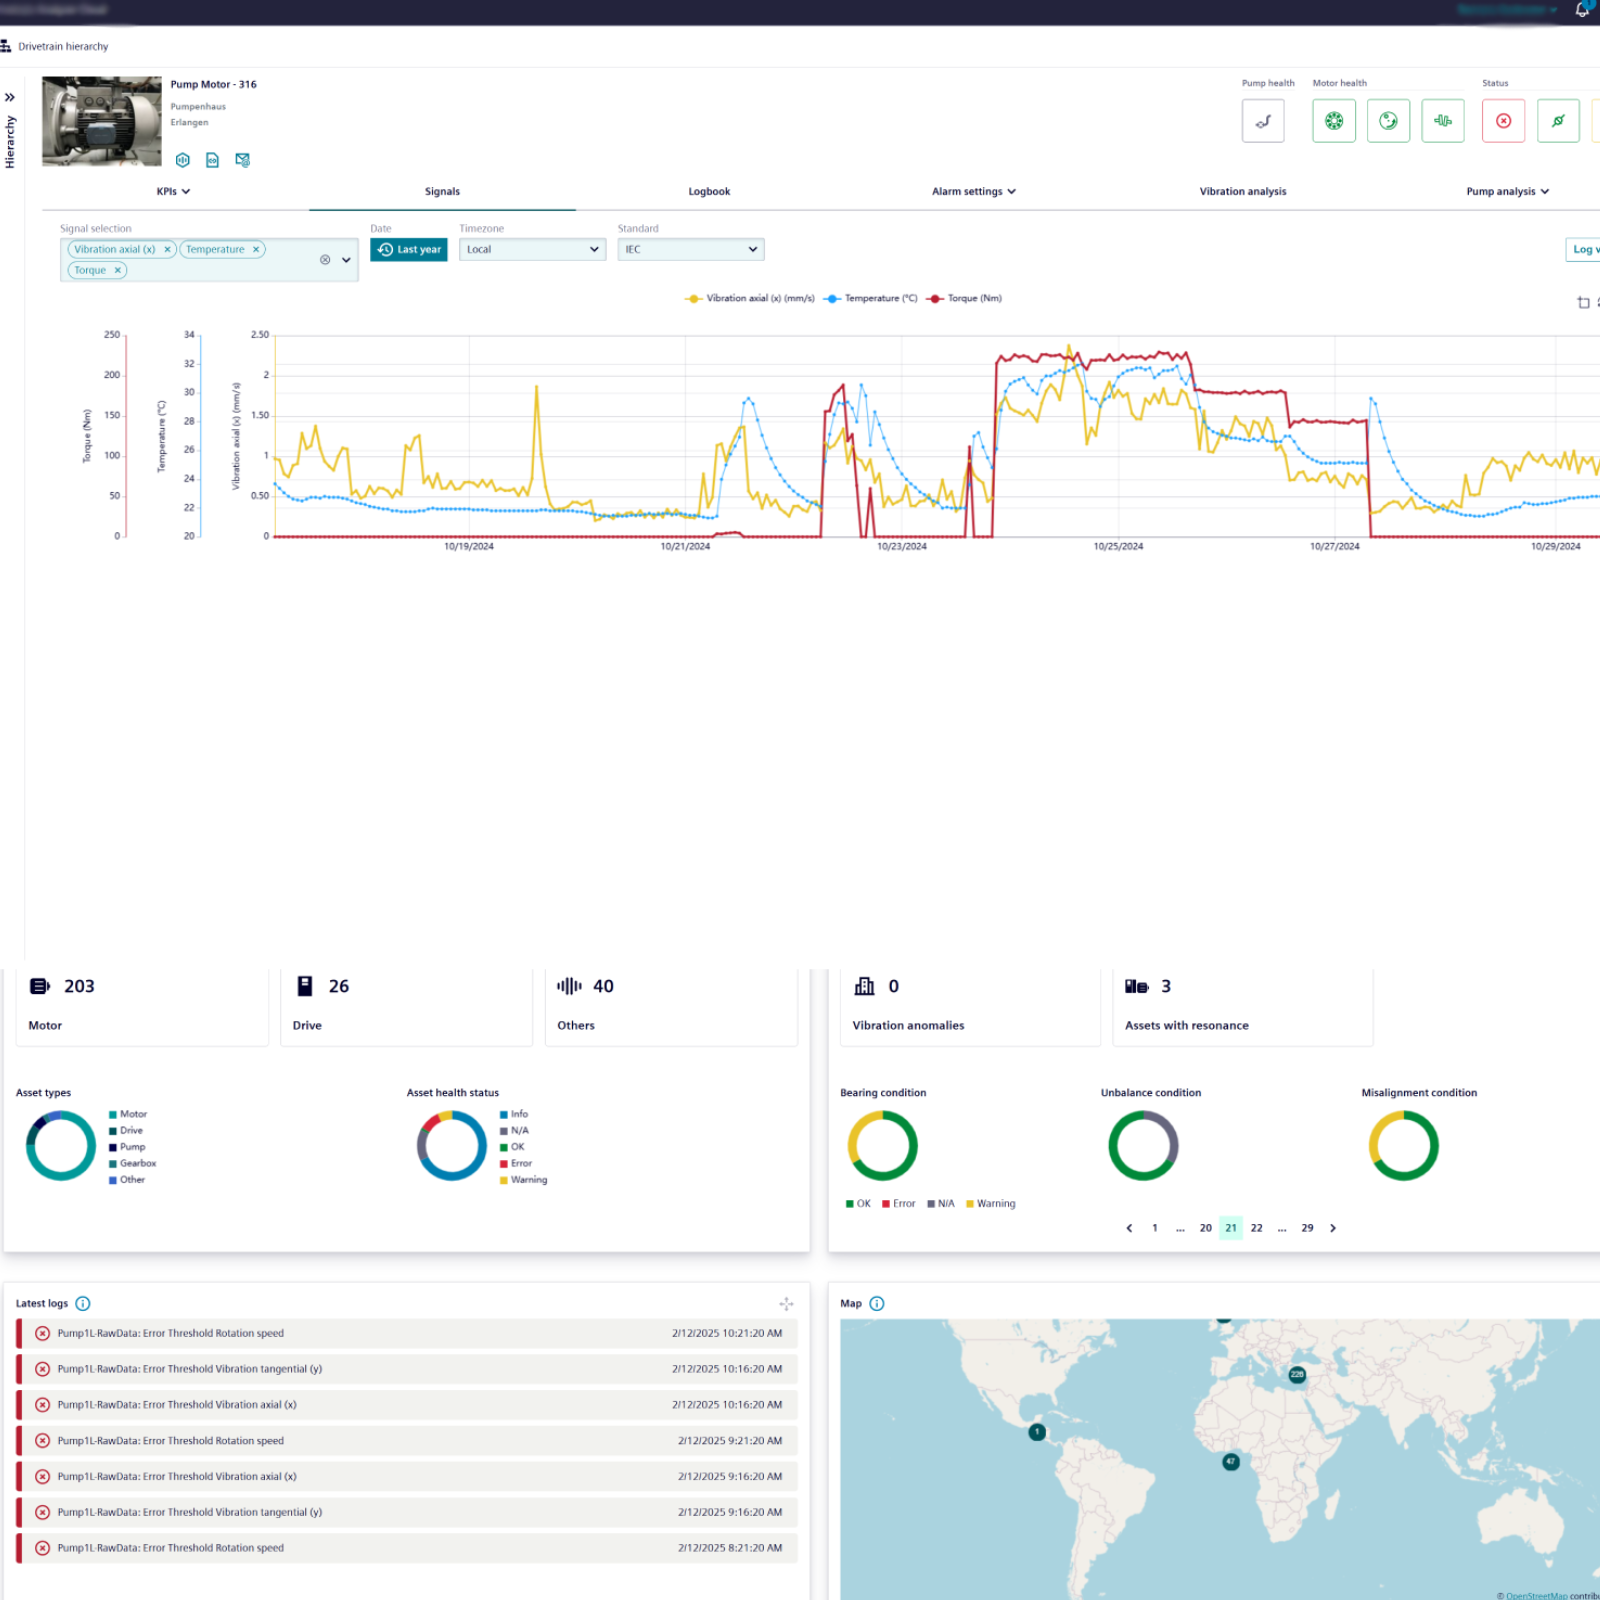Click the Pump Motor - 316 photo
This screenshot has height=1600, width=1600.
101,121
